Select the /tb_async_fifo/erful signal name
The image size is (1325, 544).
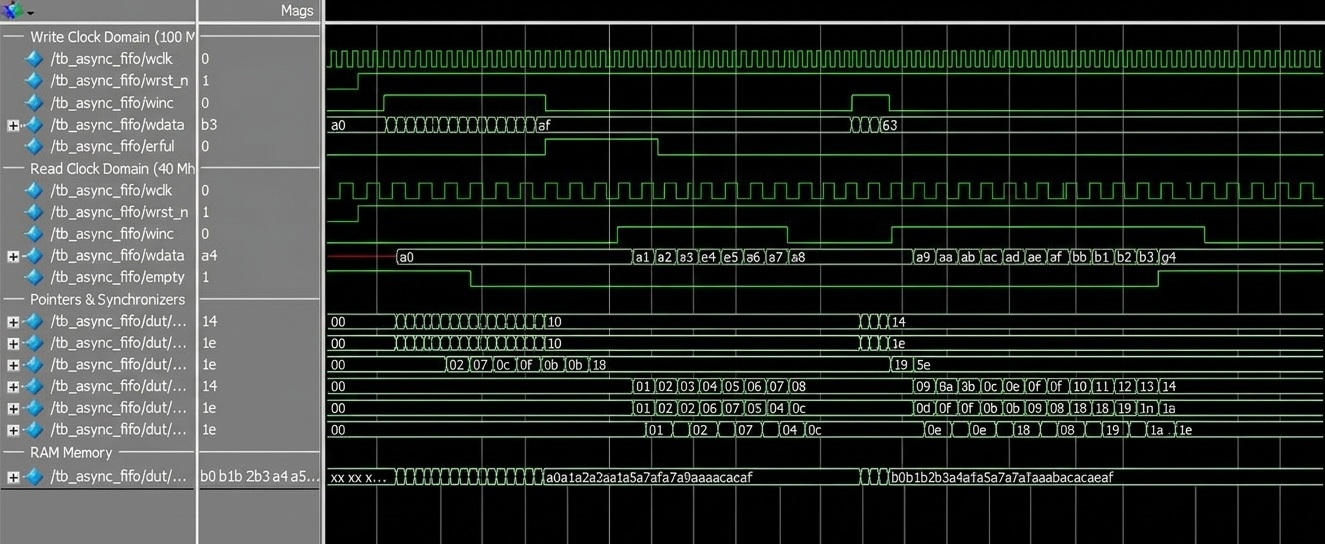tap(112, 146)
